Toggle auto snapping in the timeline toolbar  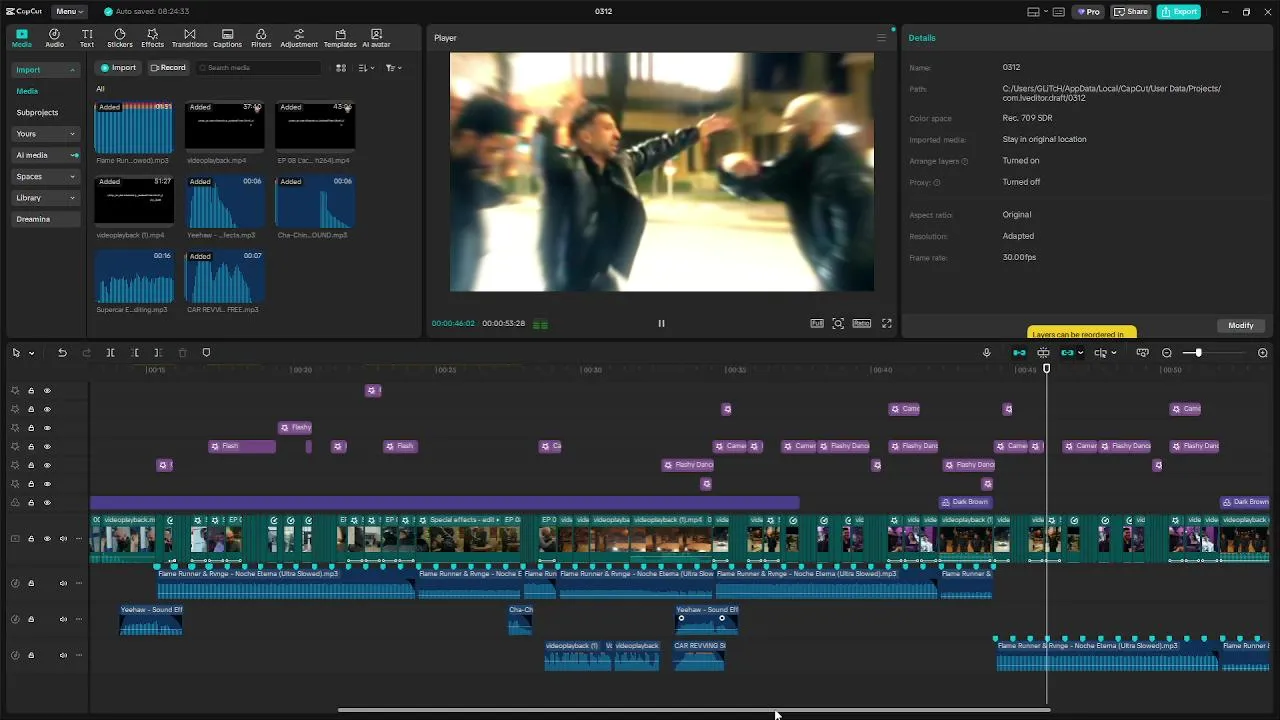(x=1043, y=353)
